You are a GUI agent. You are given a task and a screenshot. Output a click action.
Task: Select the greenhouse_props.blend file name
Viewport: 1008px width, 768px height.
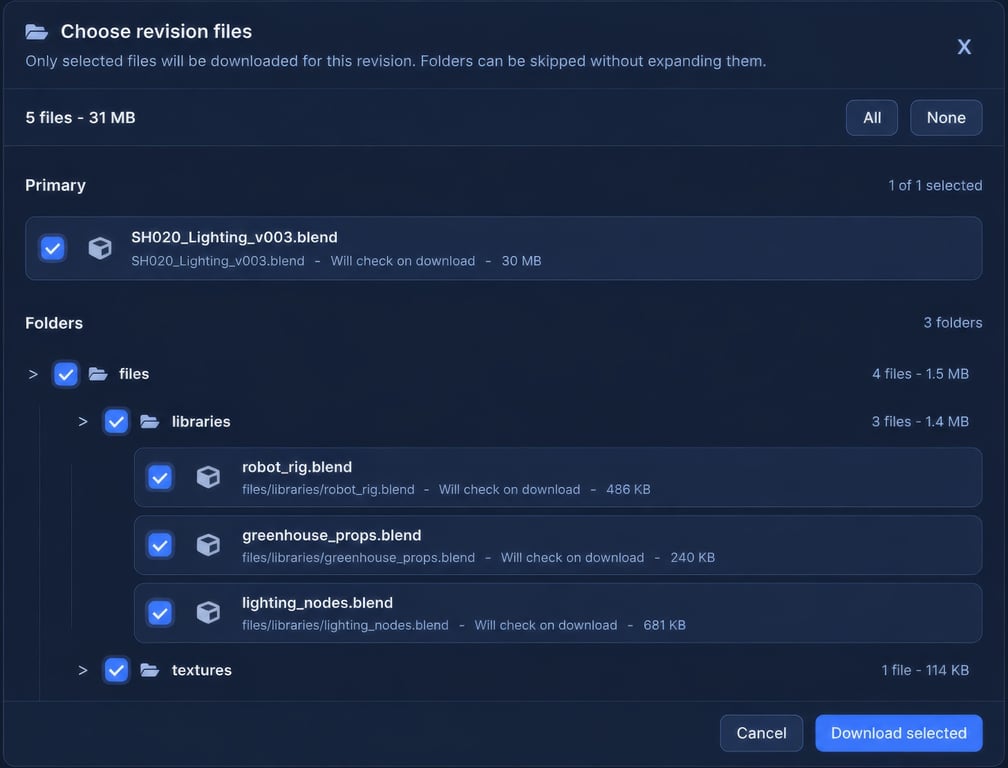332,535
